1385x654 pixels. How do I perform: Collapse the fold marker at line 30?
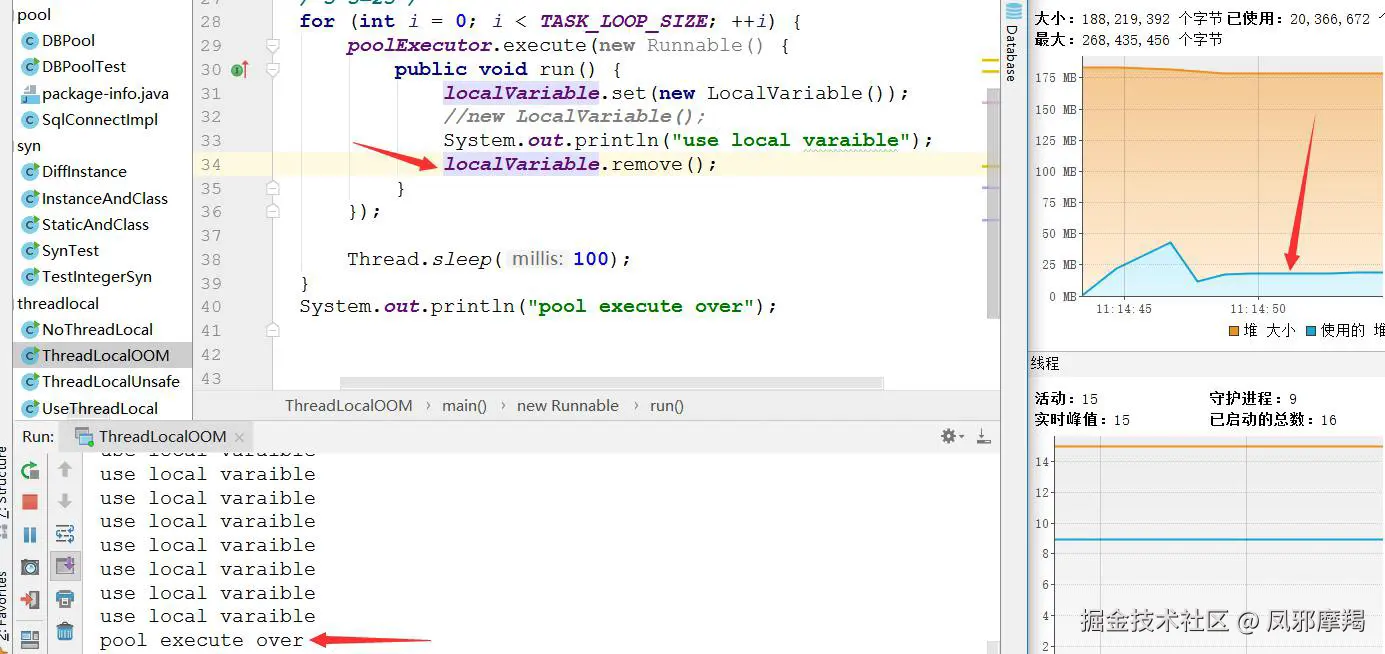pos(273,70)
